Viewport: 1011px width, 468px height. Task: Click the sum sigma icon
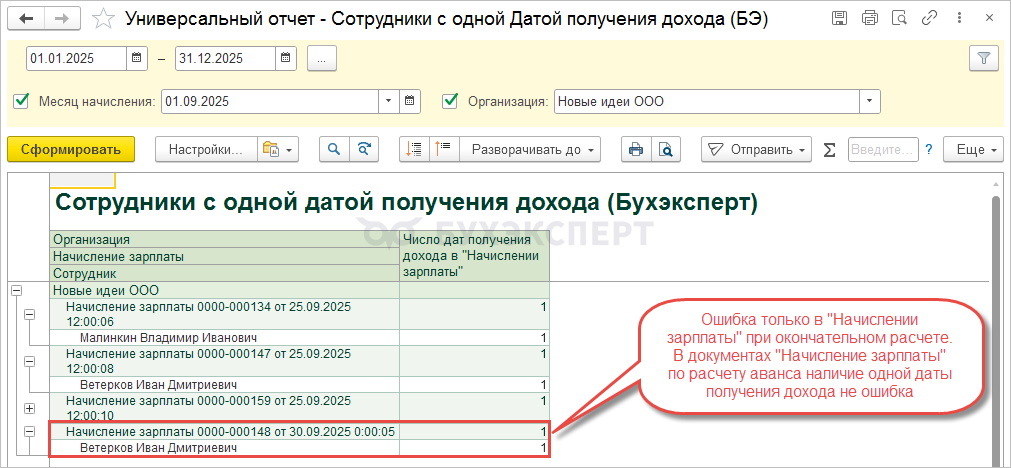point(828,149)
